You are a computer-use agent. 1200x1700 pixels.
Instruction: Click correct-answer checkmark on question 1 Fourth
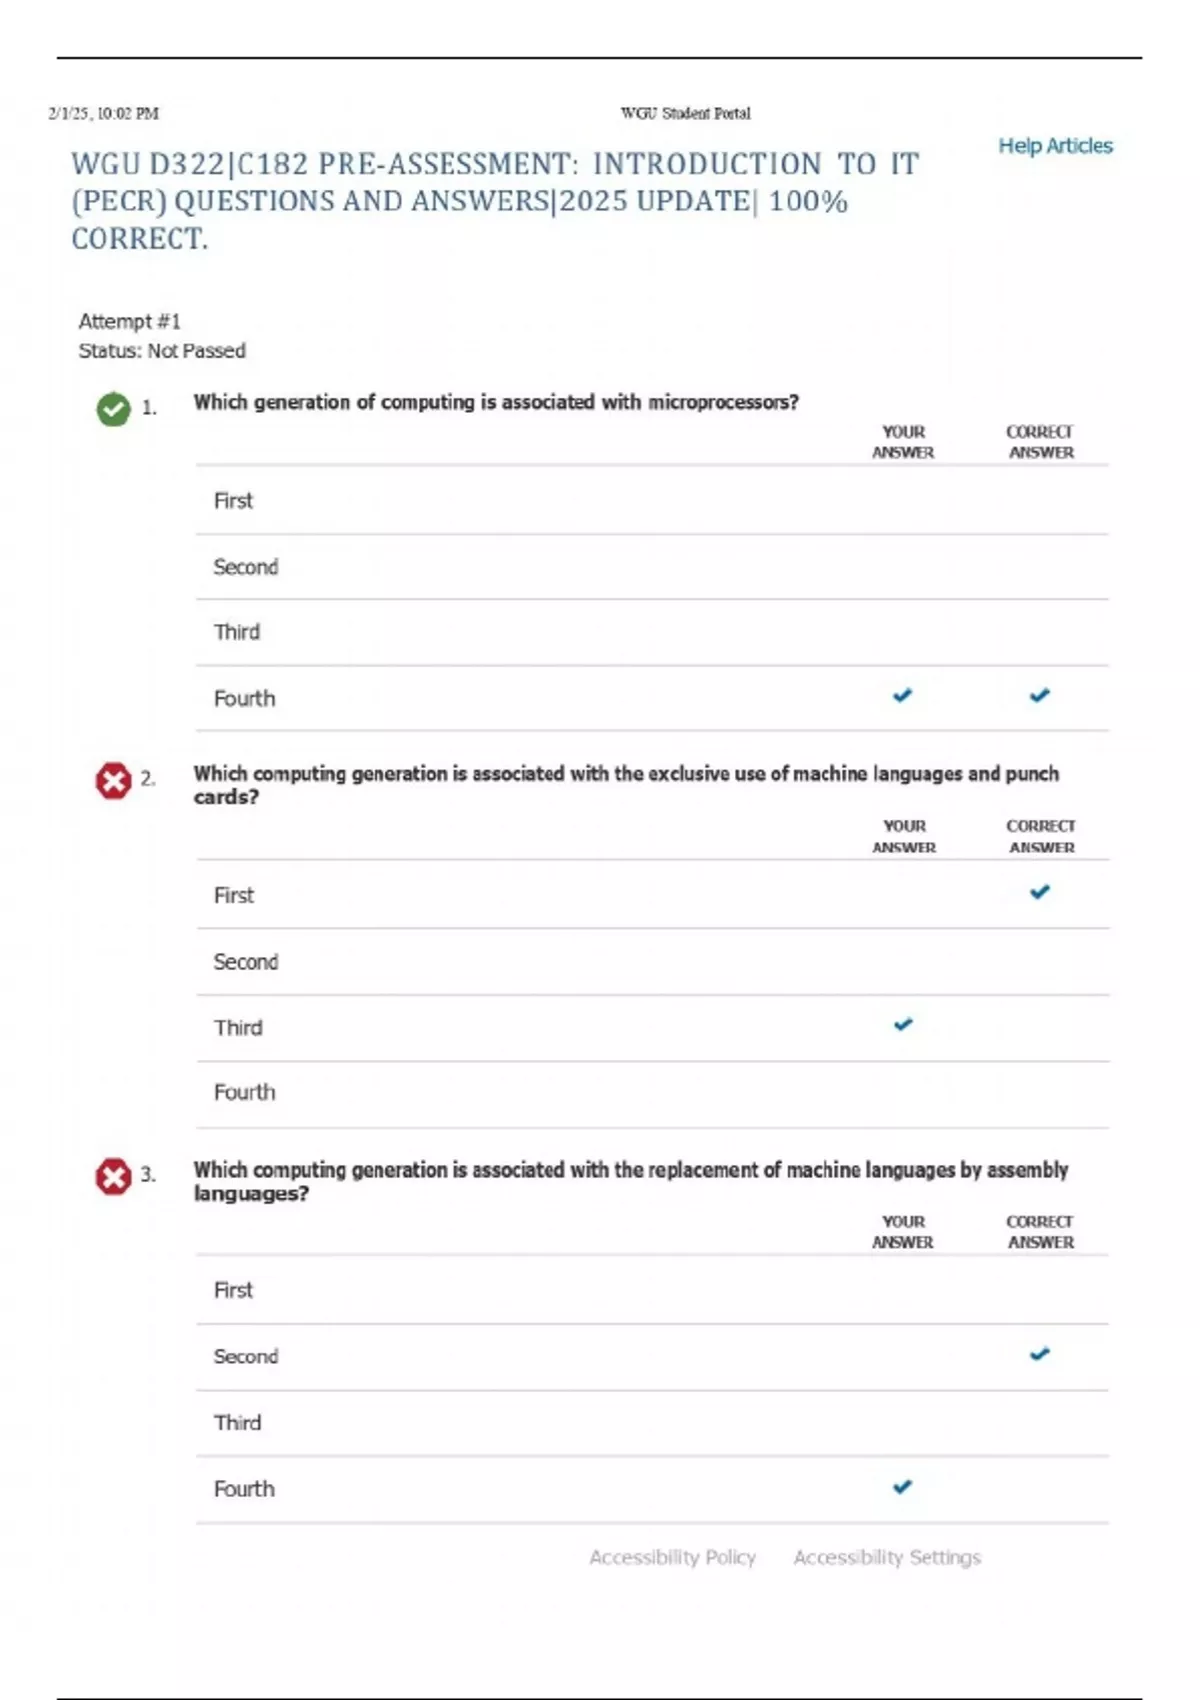[1040, 695]
